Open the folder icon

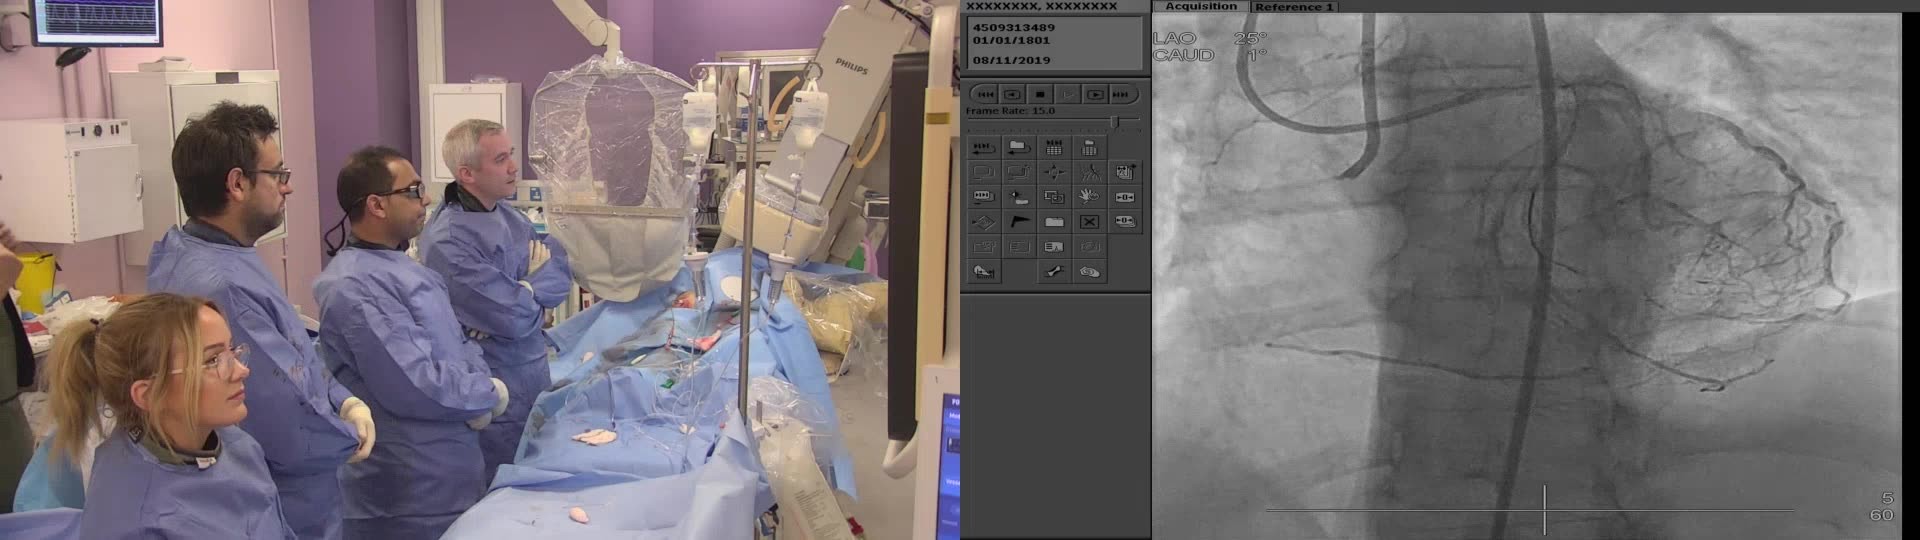[1054, 221]
